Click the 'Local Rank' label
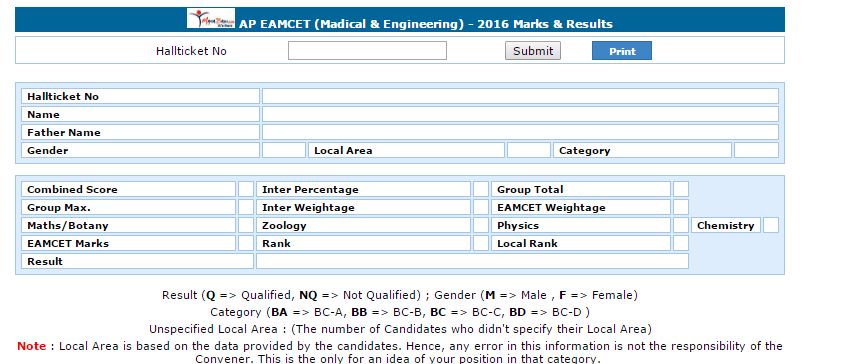The image size is (860, 364). 581,244
